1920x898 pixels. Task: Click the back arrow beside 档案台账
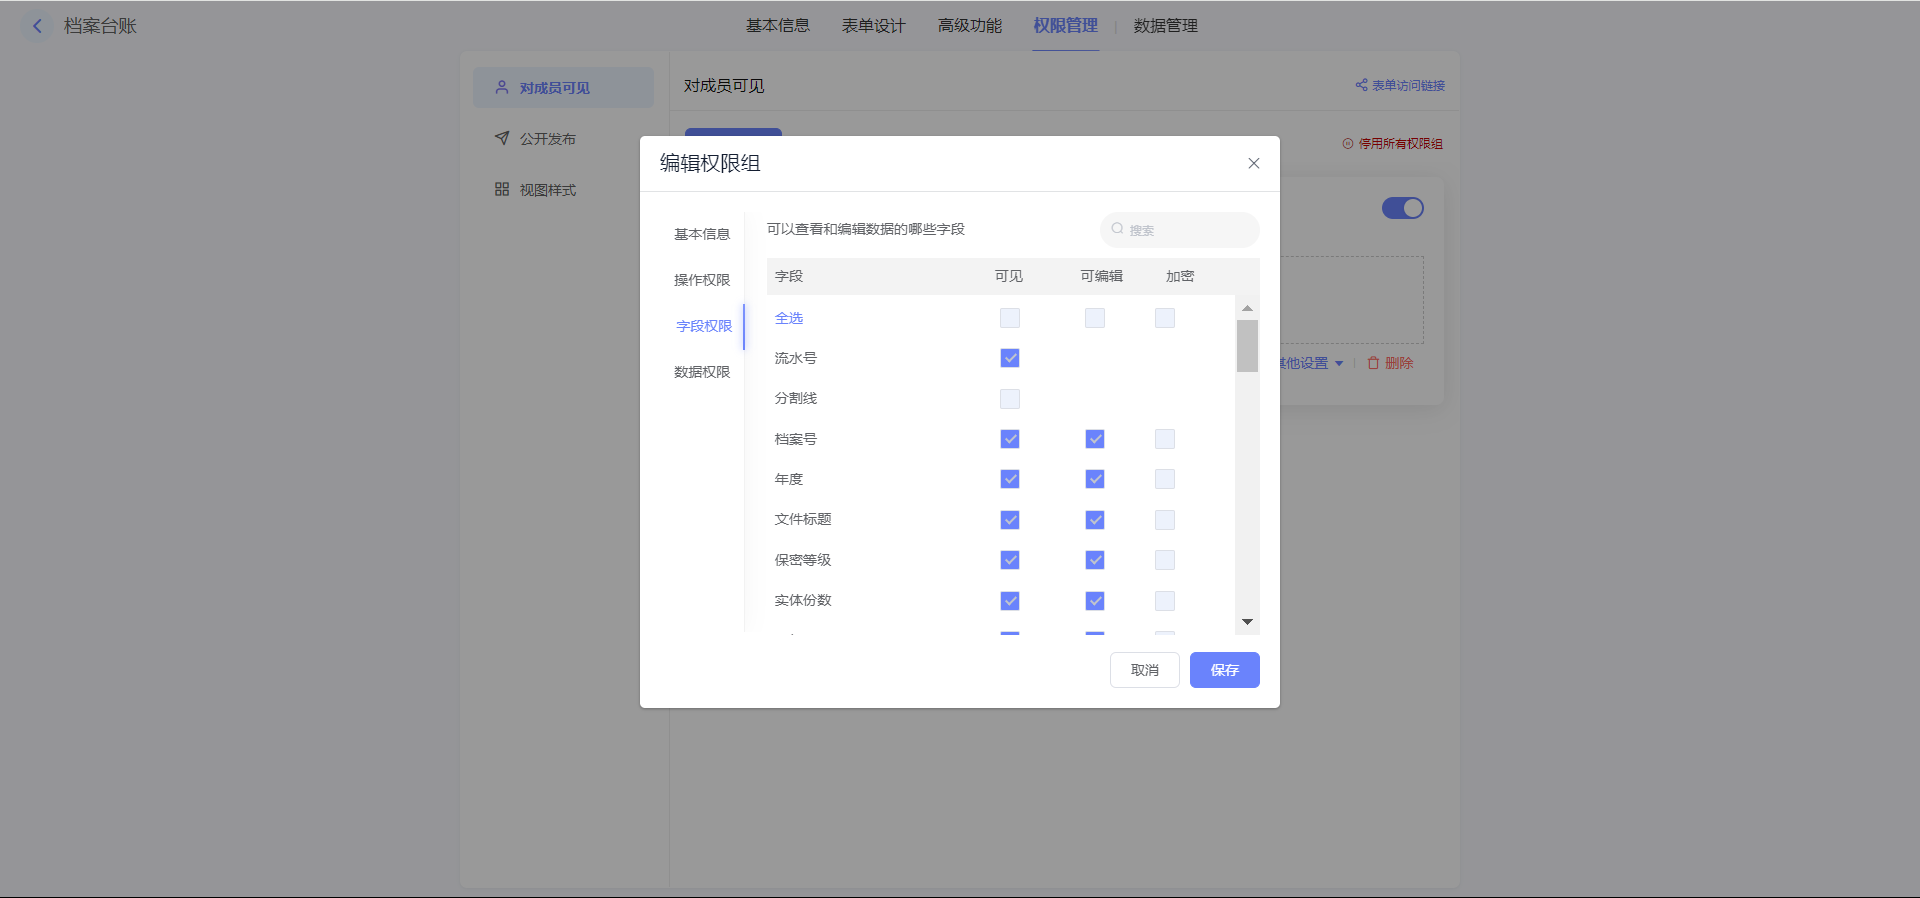click(37, 26)
